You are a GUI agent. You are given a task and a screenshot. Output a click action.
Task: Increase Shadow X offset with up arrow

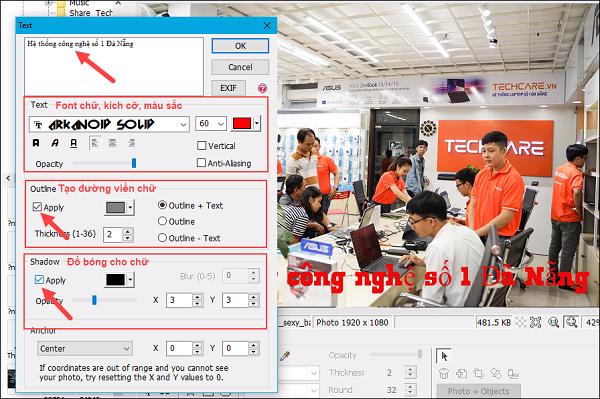pos(197,297)
